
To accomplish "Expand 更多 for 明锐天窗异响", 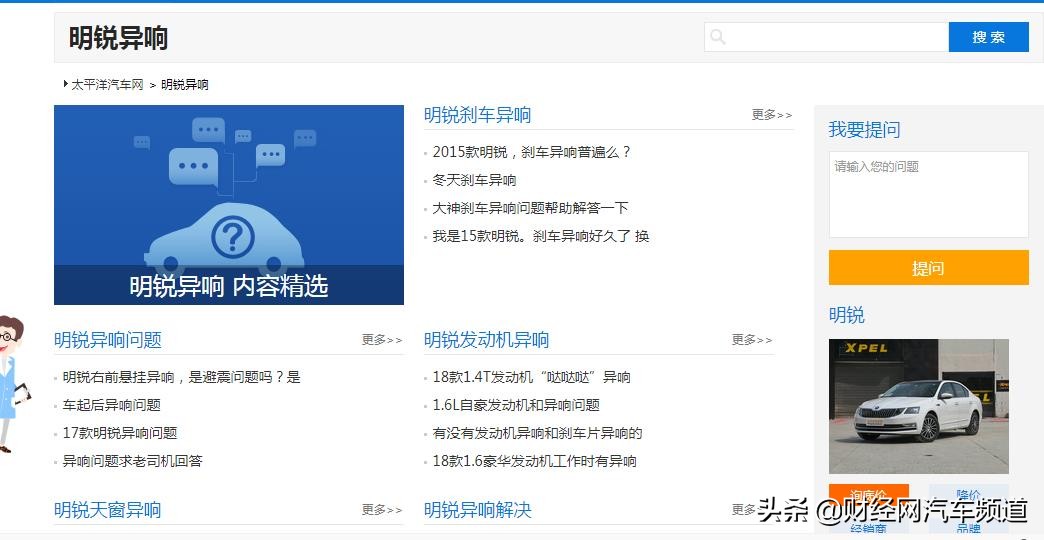I will [x=382, y=509].
